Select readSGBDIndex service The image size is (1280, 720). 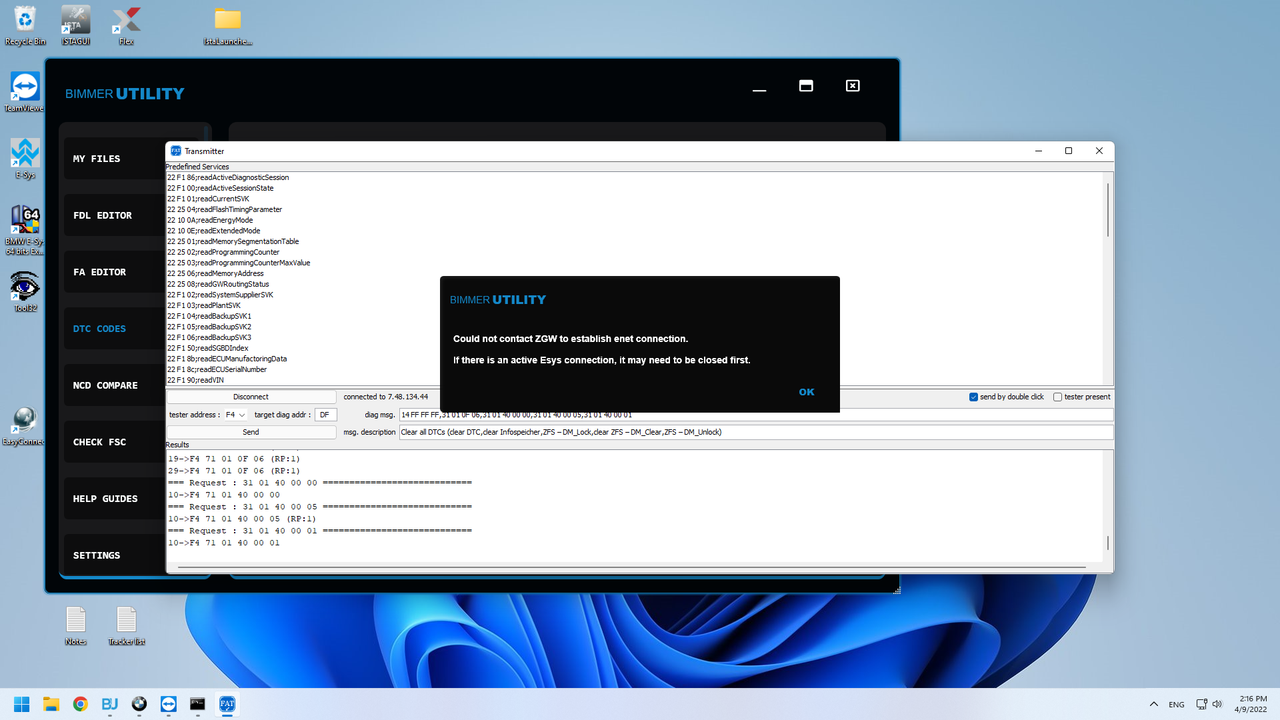tap(208, 348)
